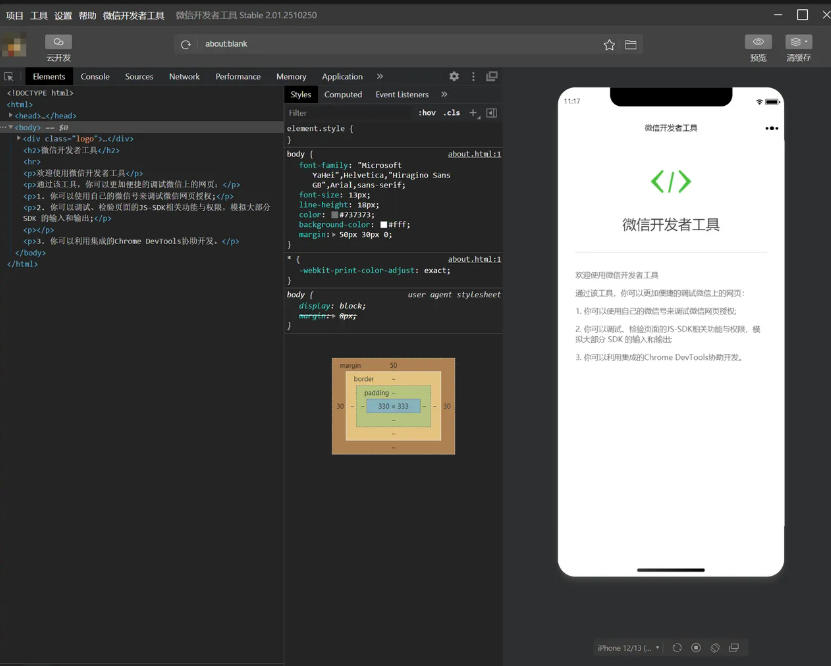Open DevTools settings gear

pyautogui.click(x=454, y=76)
